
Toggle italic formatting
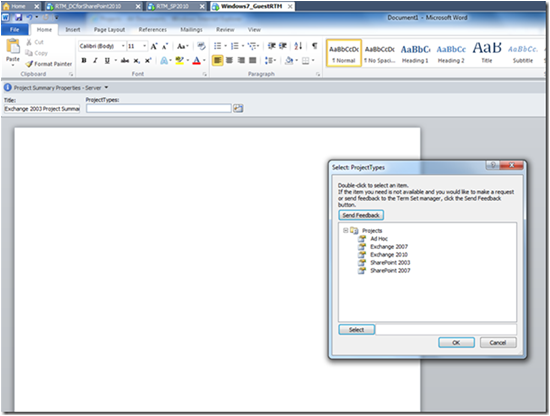coord(95,60)
